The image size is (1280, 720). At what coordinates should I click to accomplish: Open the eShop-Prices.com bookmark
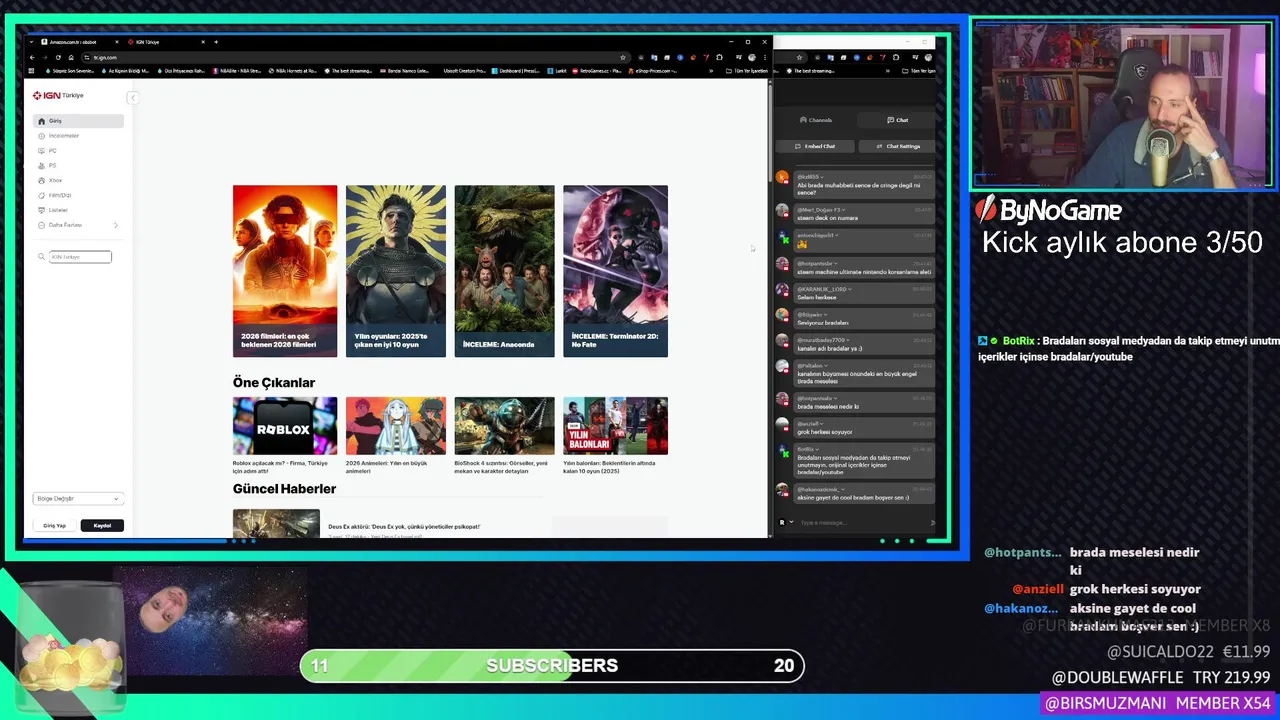(x=653, y=71)
